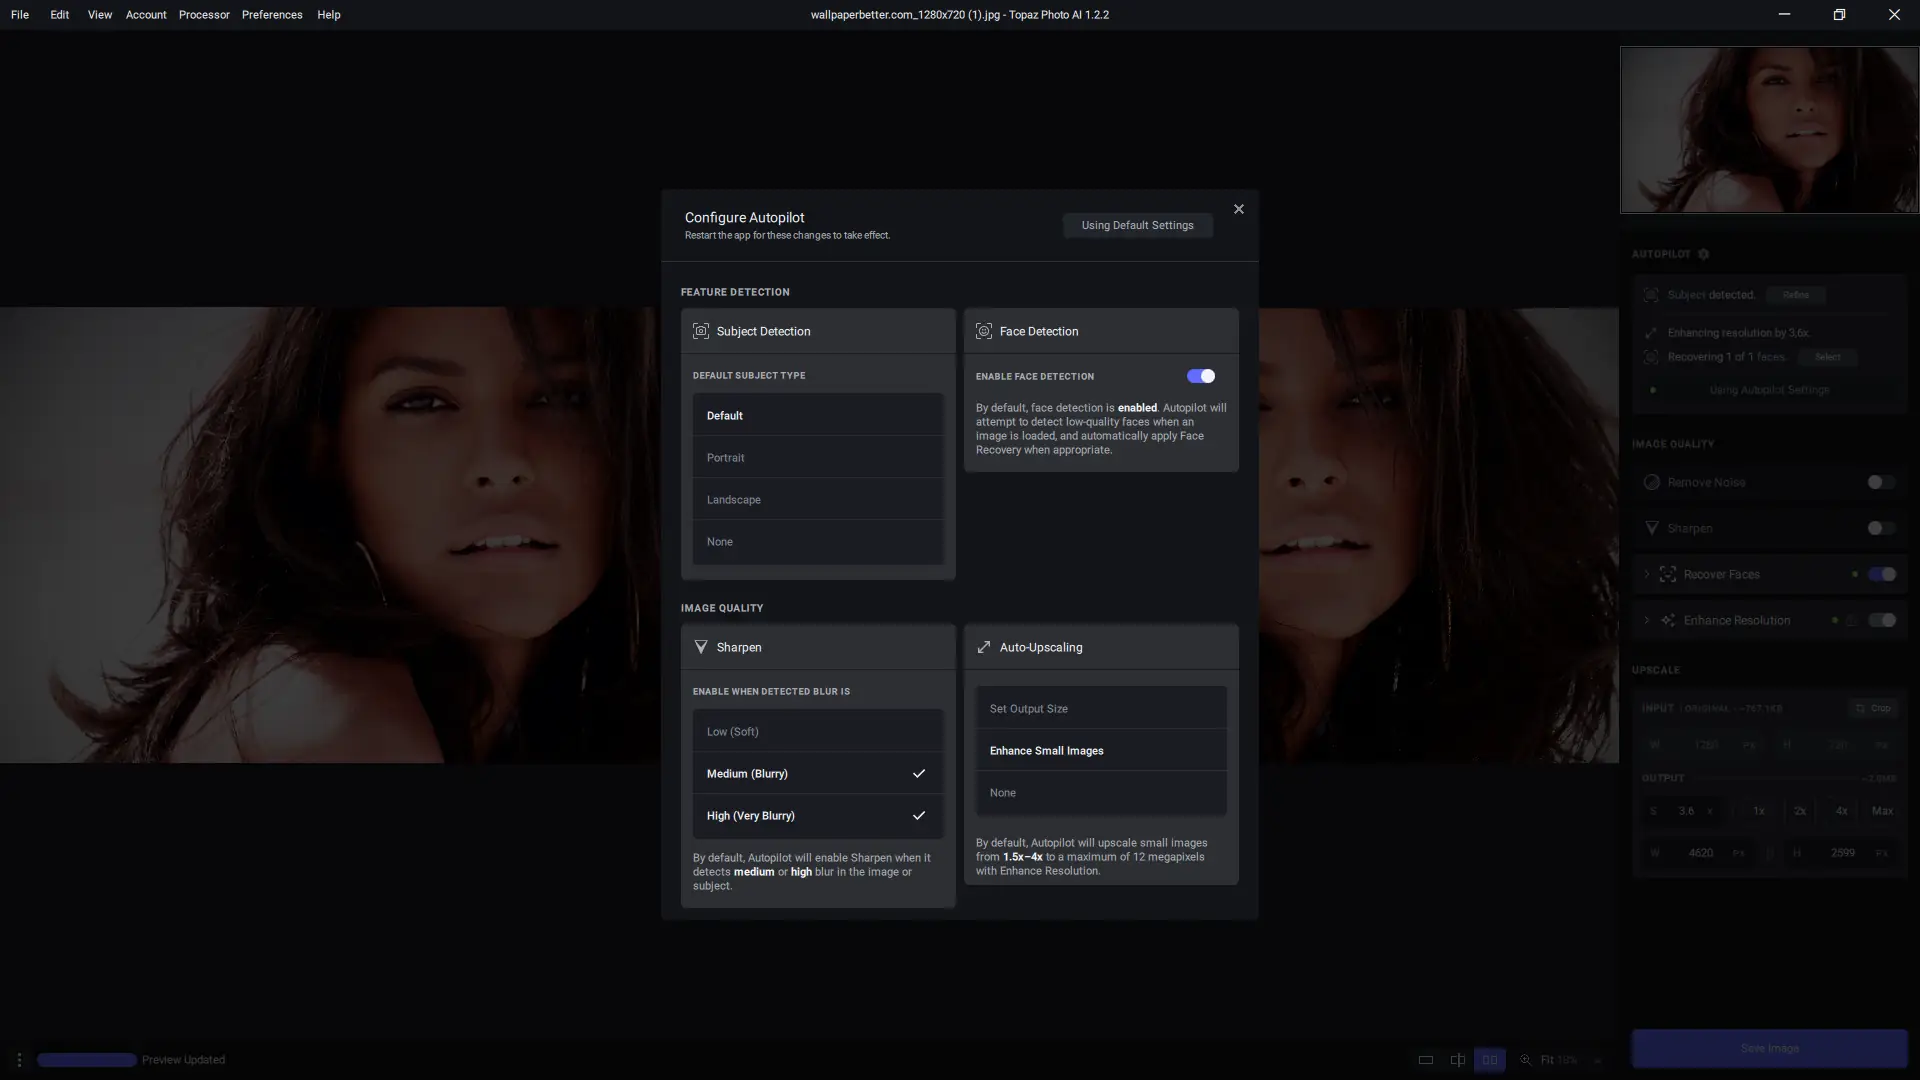Click the Subject Detection icon in dialog
Viewport: 1920px width, 1080px height.
pos(701,331)
